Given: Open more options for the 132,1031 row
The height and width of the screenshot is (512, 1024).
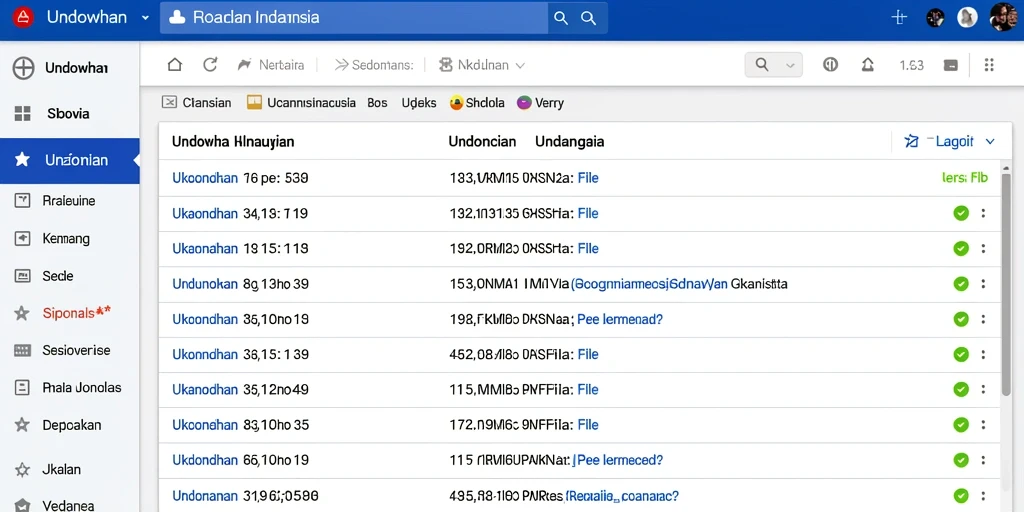Looking at the screenshot, I should pos(983,213).
